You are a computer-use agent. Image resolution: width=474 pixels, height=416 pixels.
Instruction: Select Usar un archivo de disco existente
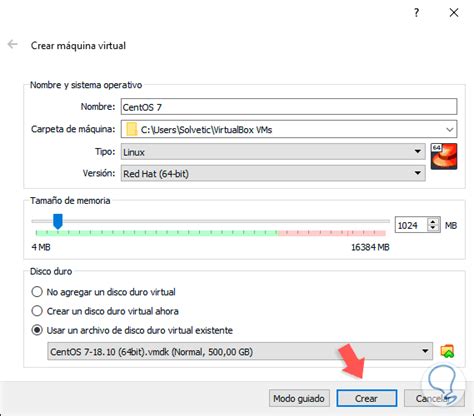[x=37, y=330]
